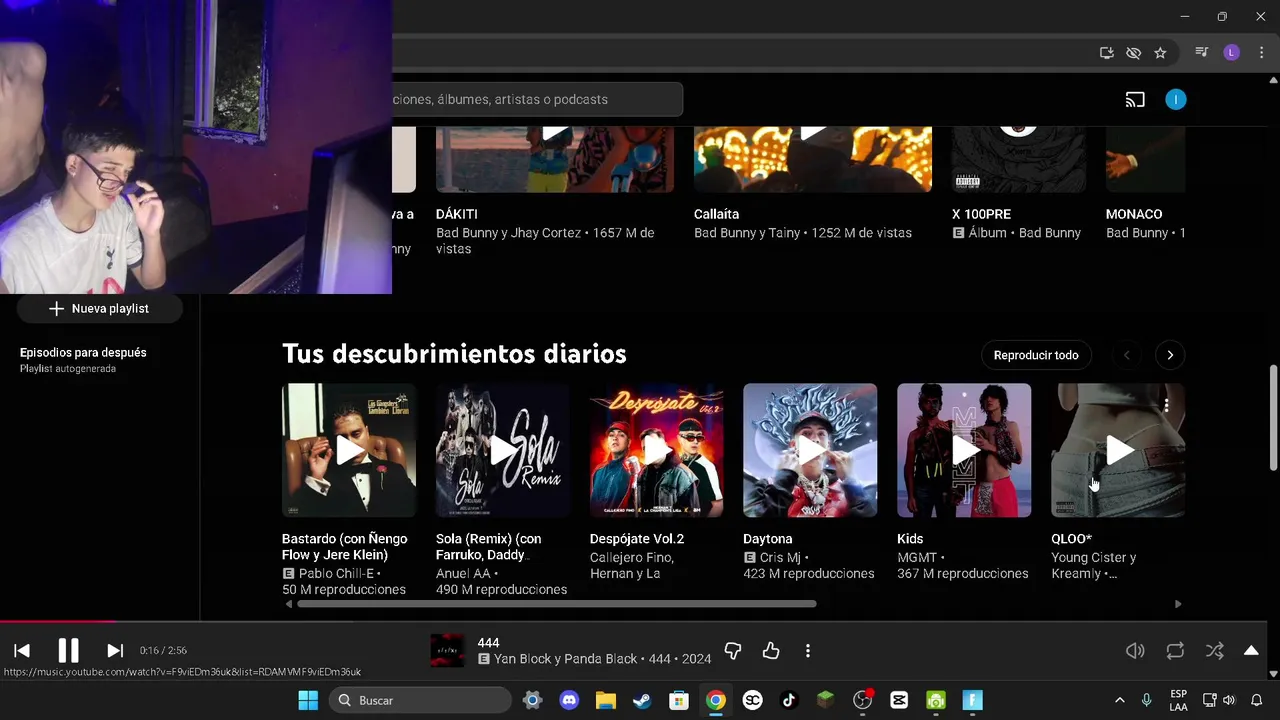Play Bastardo by Pablo Chill-E
This screenshot has height=720, width=1280.
pos(349,450)
